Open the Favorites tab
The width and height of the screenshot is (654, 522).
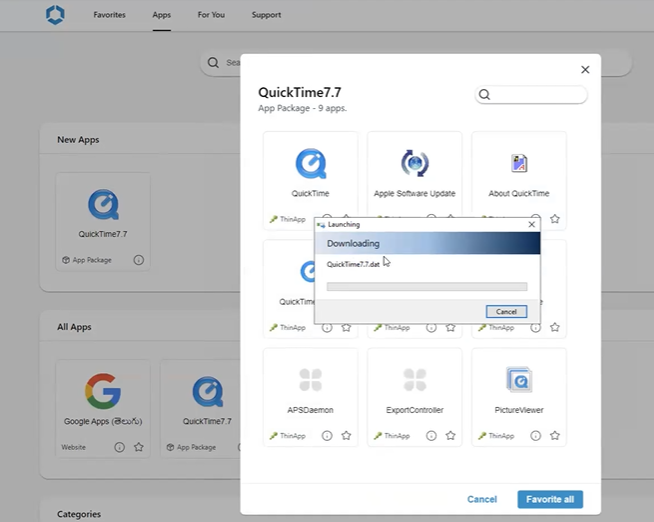coord(109,15)
